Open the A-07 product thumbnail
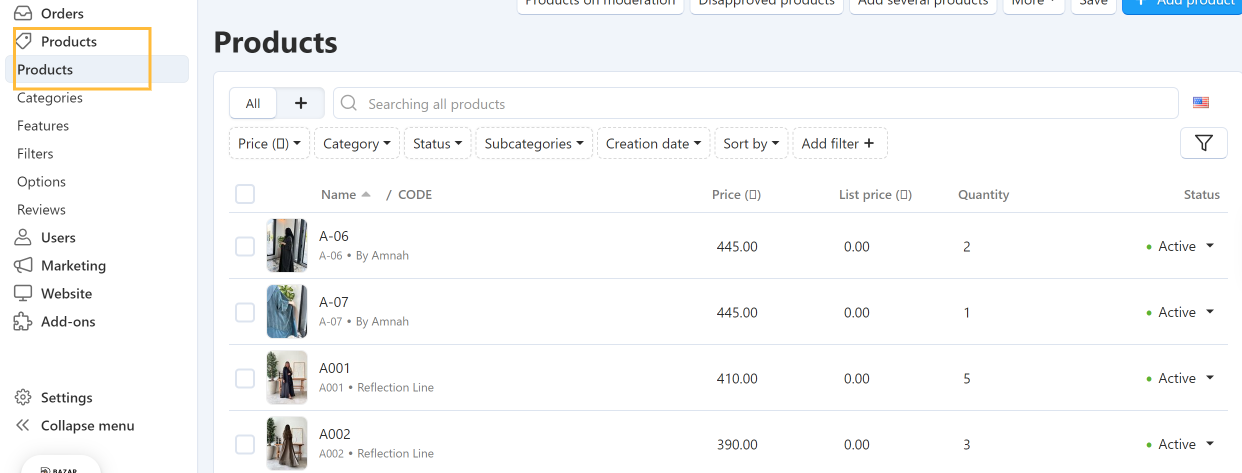 pos(287,312)
